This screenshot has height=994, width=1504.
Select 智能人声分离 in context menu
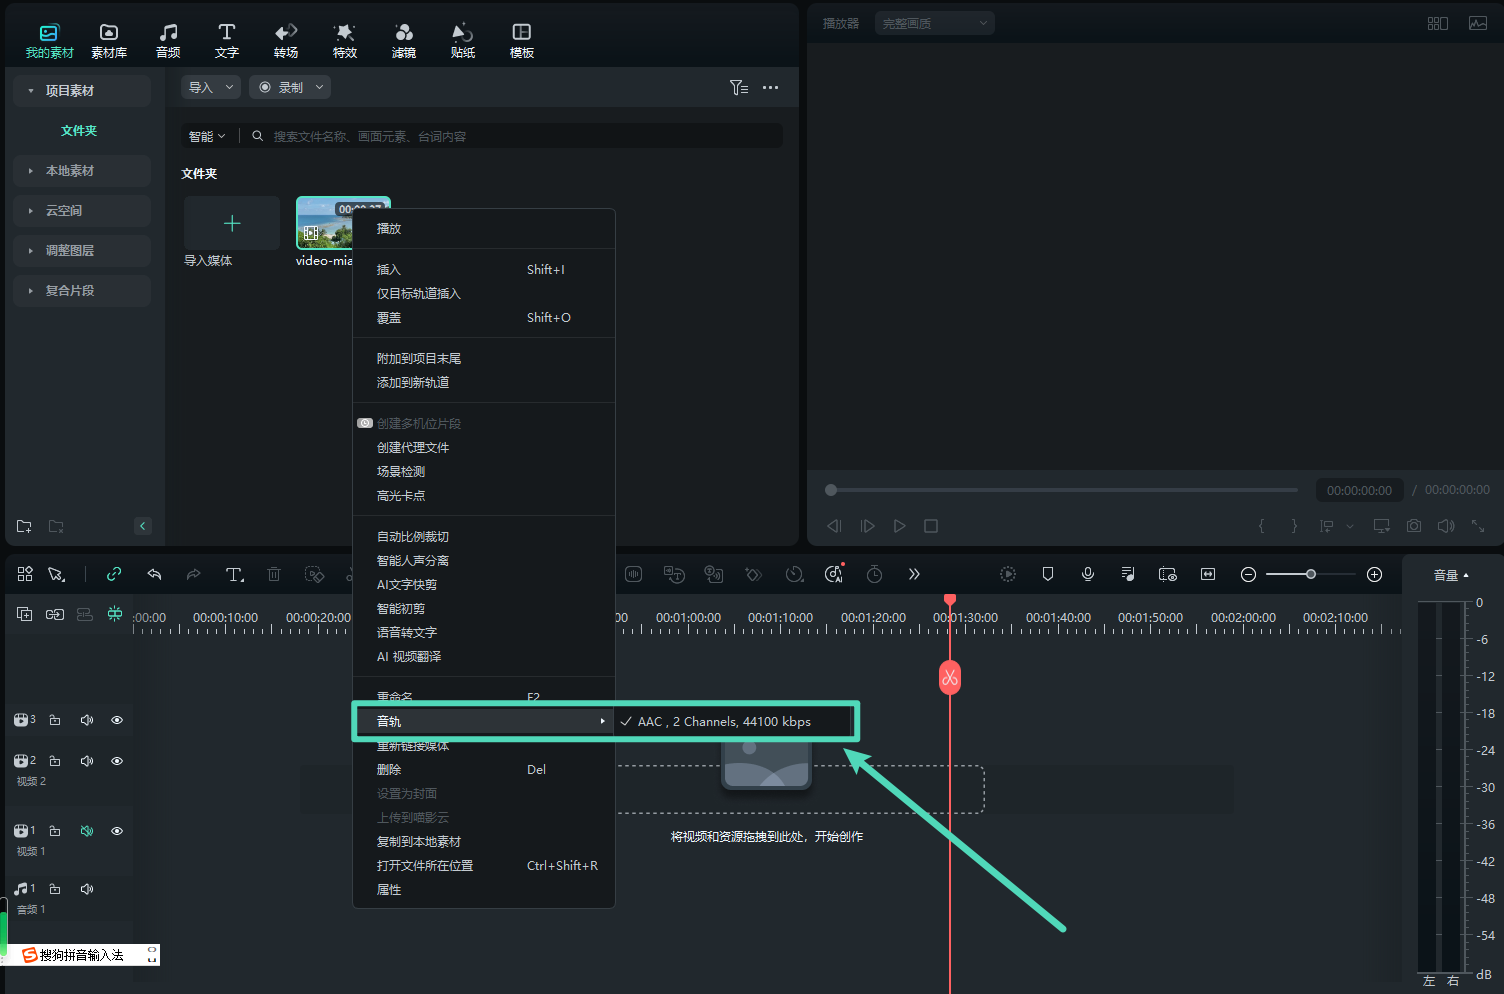[x=413, y=561]
